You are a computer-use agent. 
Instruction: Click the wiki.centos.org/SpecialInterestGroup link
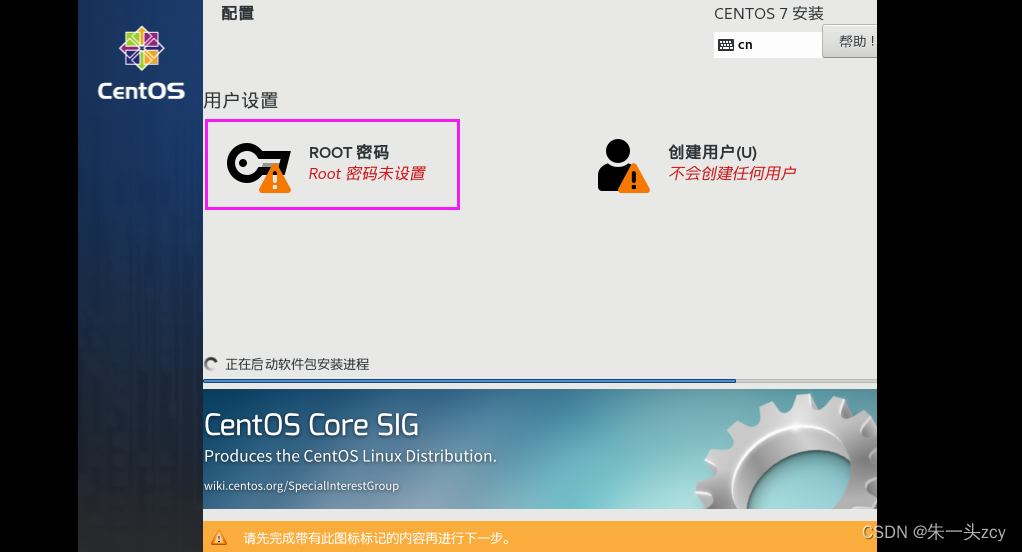coord(301,486)
